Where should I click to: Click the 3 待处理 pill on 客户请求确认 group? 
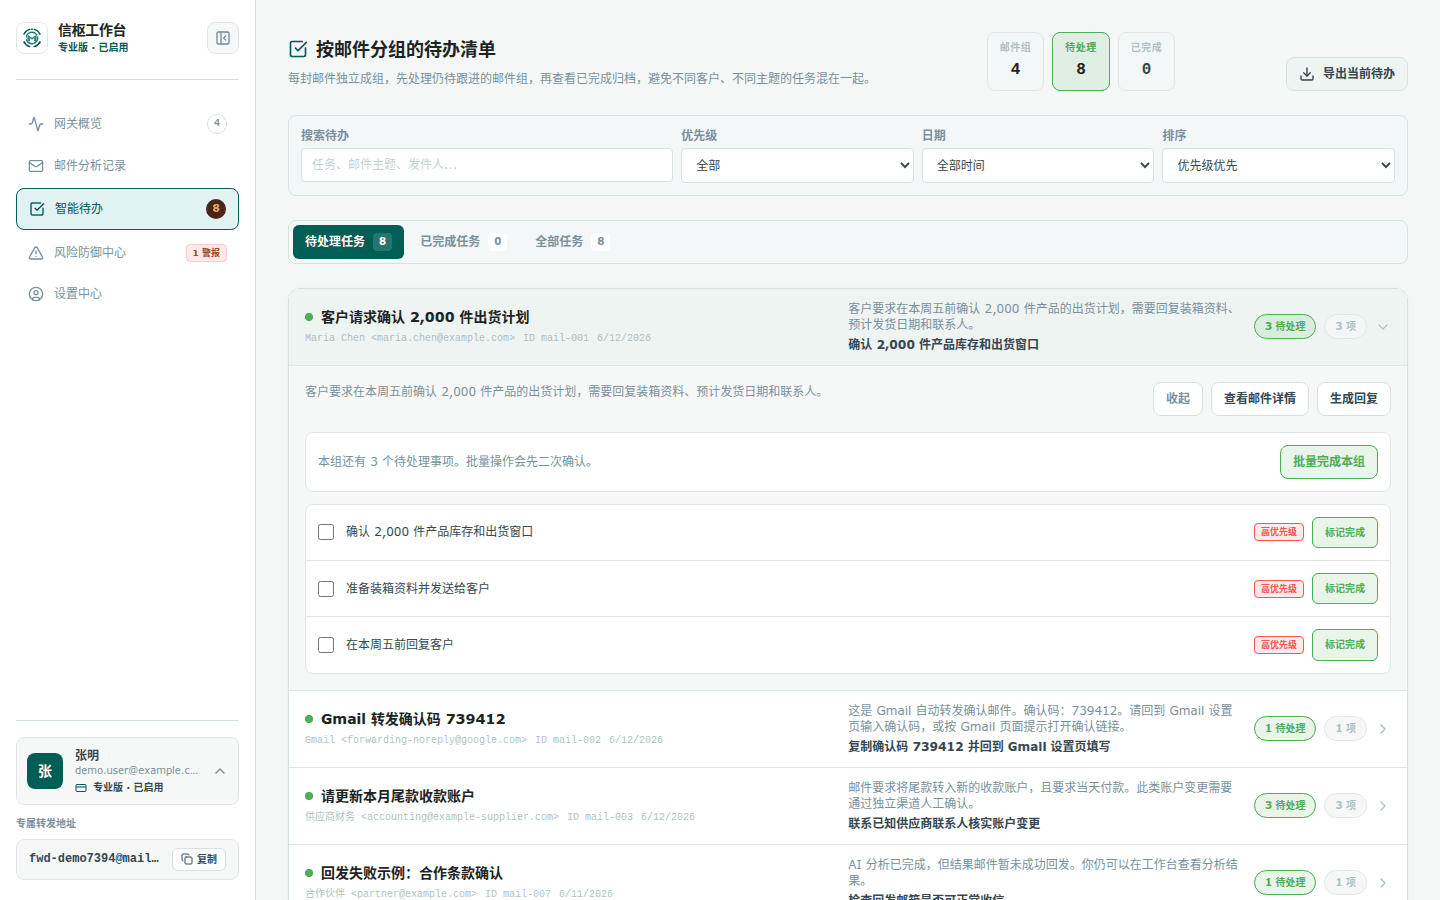[1285, 327]
